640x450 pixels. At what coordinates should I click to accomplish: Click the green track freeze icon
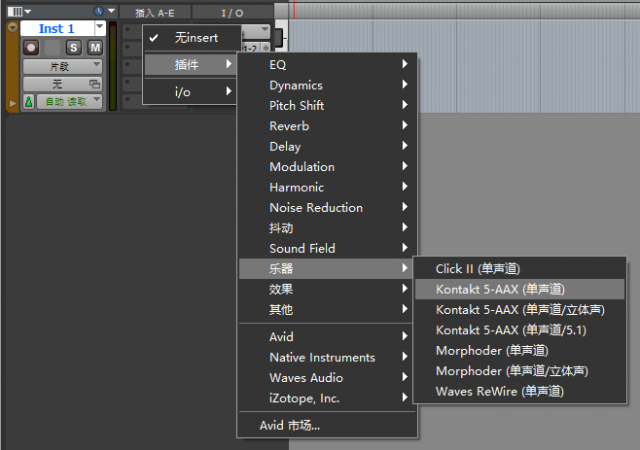point(29,101)
